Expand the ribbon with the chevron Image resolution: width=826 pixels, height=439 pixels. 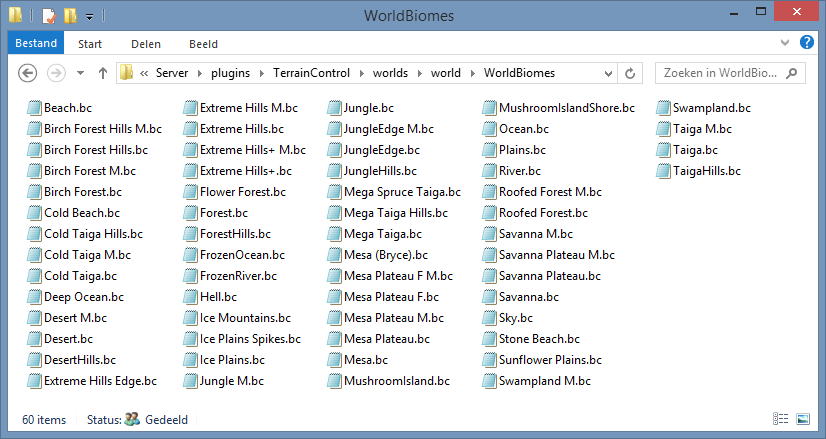(x=785, y=42)
